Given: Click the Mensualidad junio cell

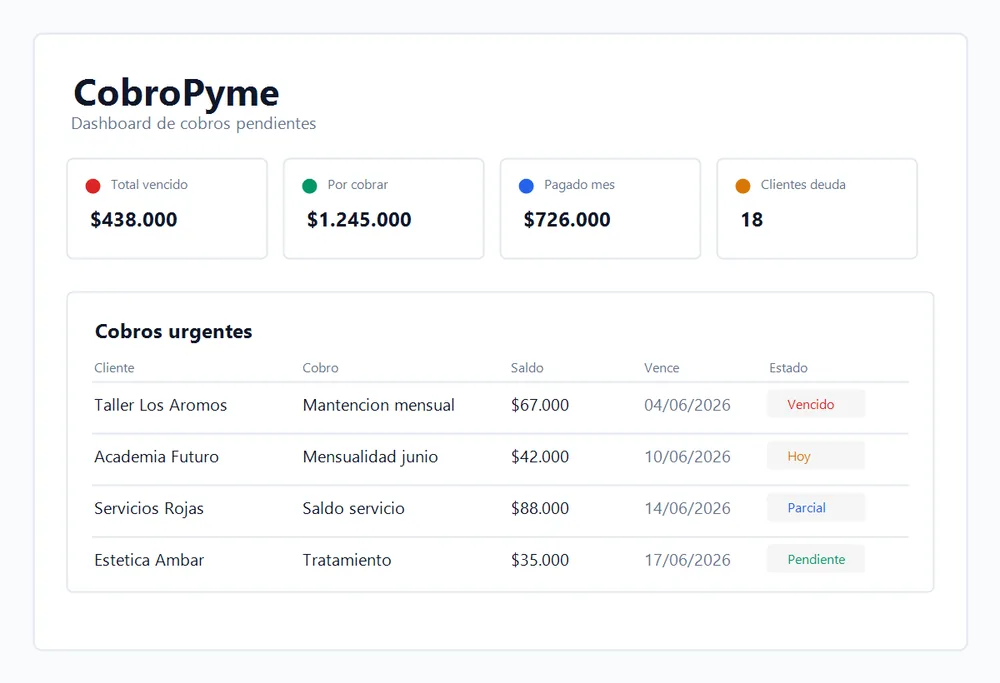Looking at the screenshot, I should click(x=371, y=457).
